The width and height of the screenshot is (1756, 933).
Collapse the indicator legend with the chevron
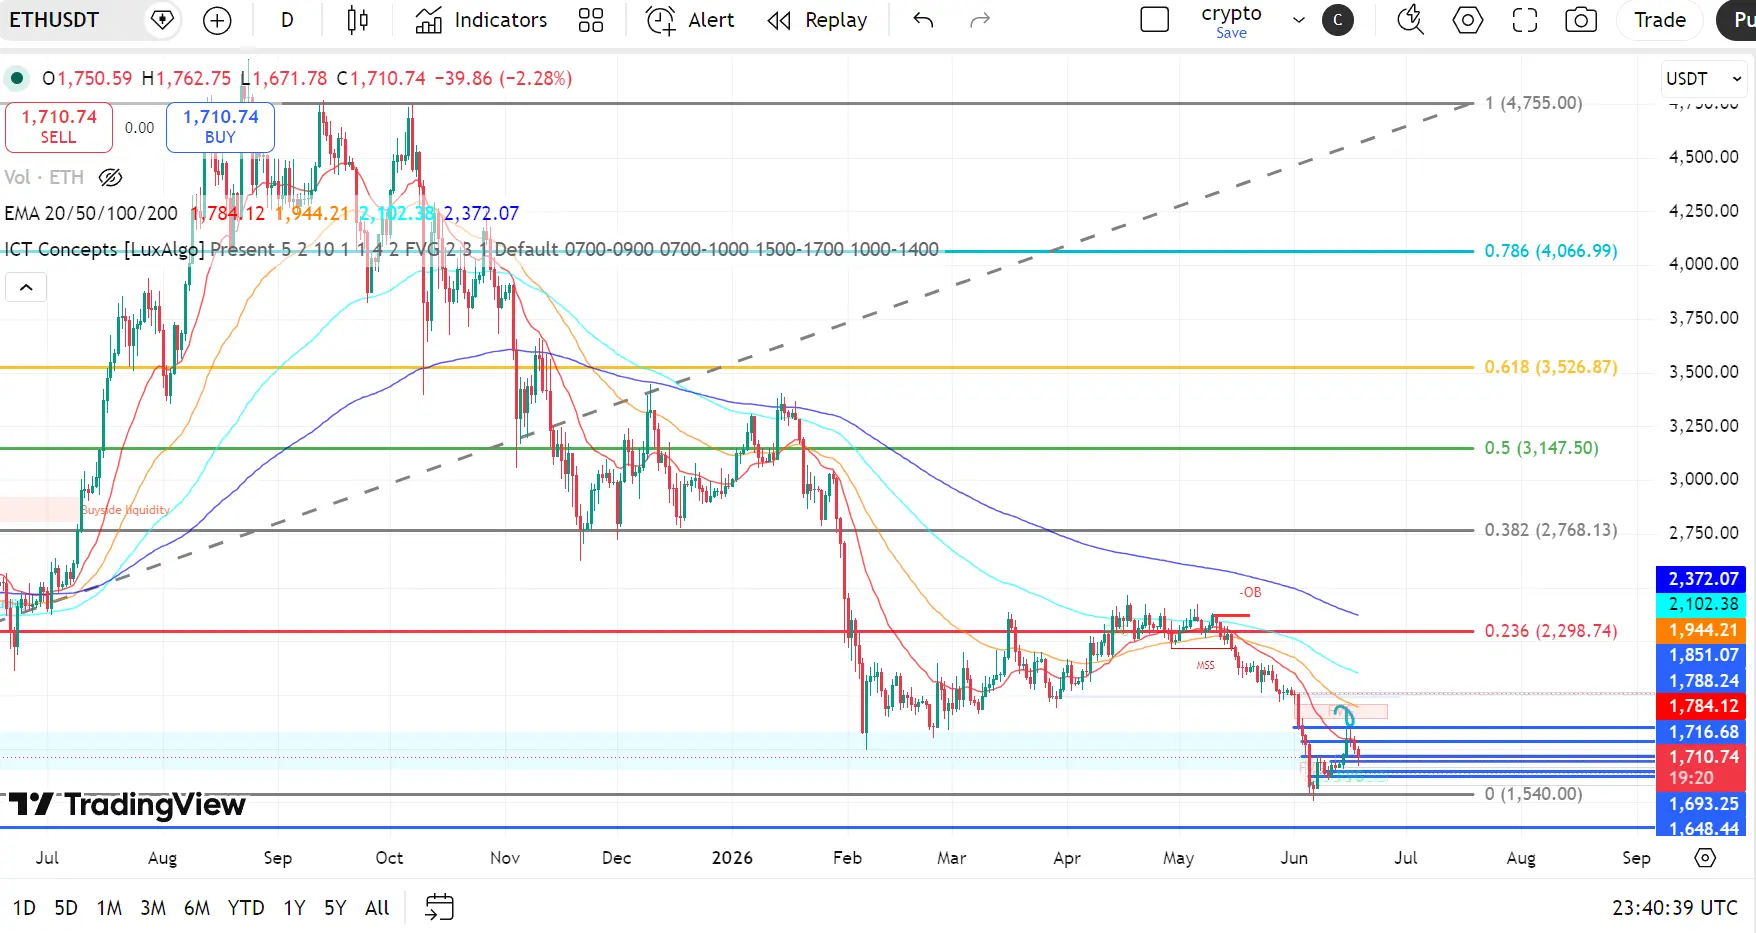[26, 288]
